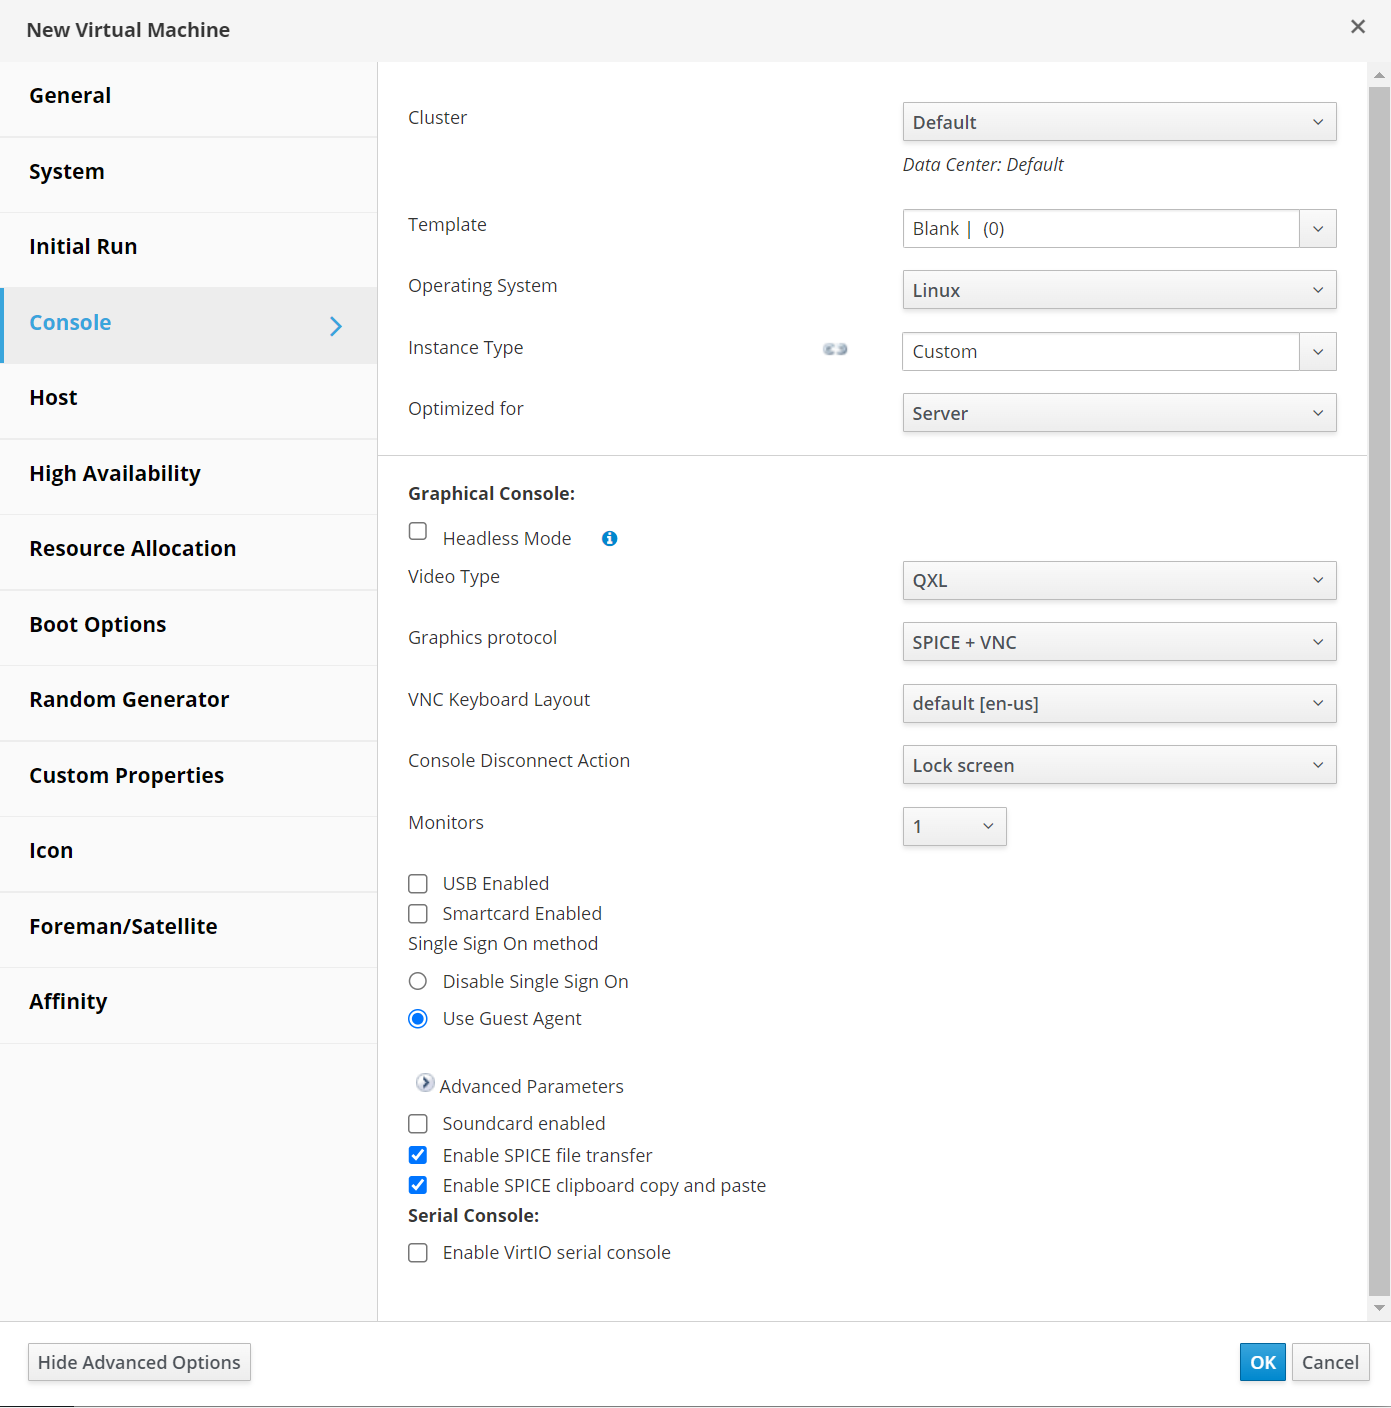This screenshot has height=1408, width=1391.
Task: Open the Video Type QXL dropdown
Action: coord(1118,581)
